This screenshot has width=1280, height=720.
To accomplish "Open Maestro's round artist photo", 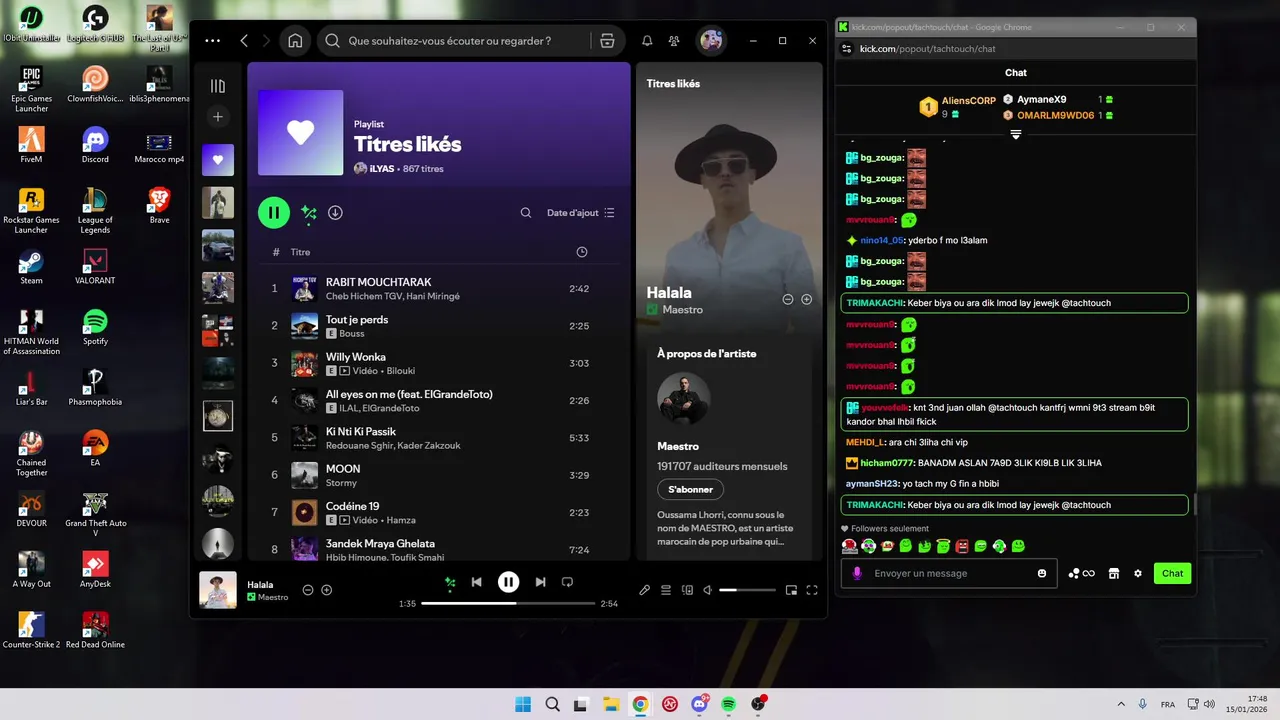I will (x=684, y=399).
